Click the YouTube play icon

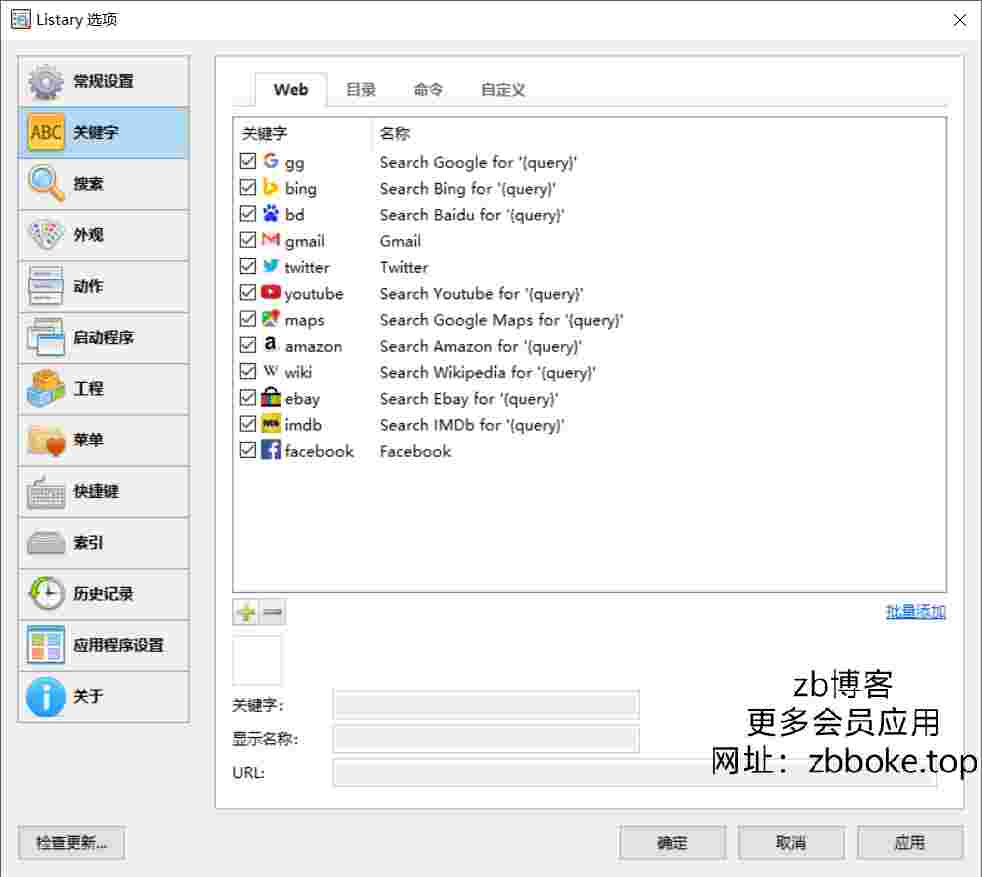[x=271, y=292]
